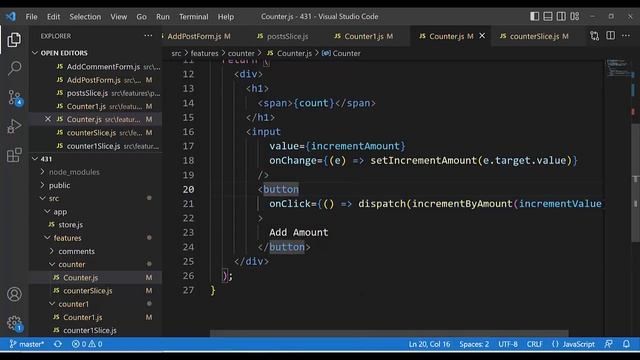Screen dimensions: 640x360
Task: Toggle primary side bar layout icon
Action: point(534,16)
